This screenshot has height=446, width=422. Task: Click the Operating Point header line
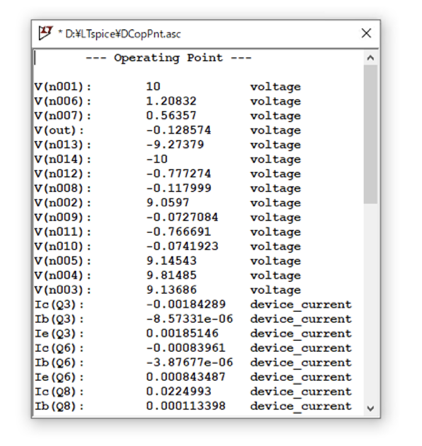point(169,58)
